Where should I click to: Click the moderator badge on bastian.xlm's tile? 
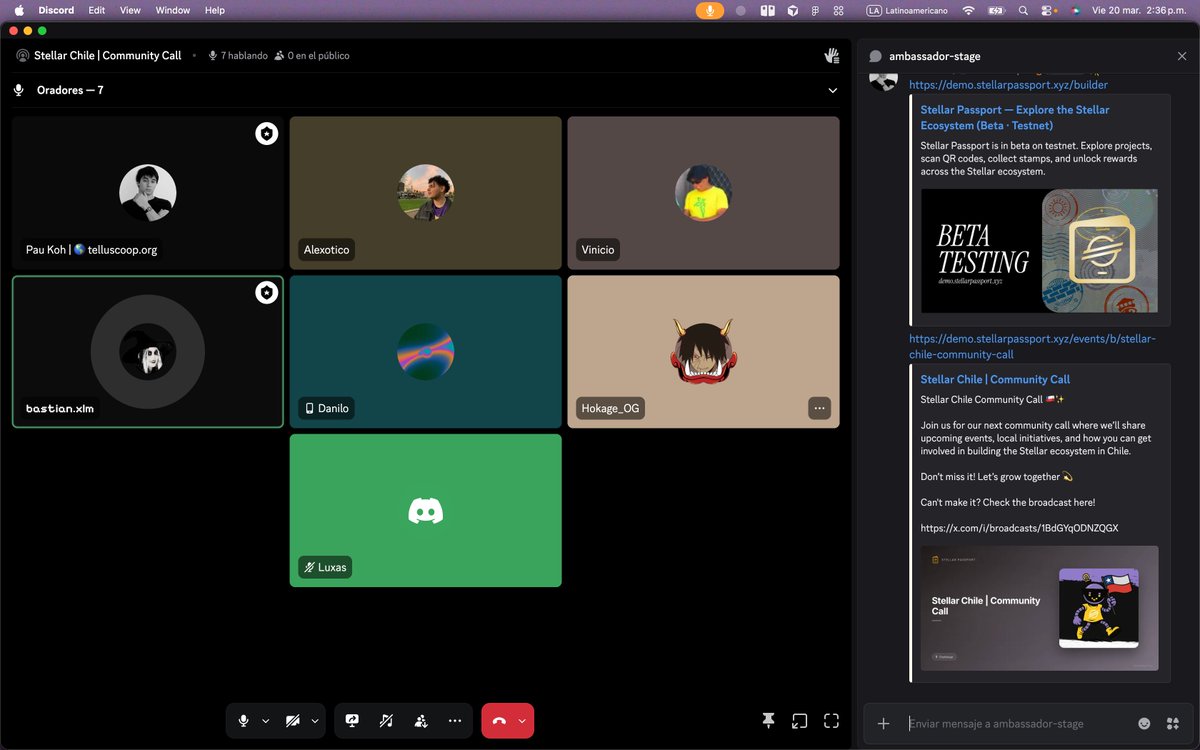(266, 292)
